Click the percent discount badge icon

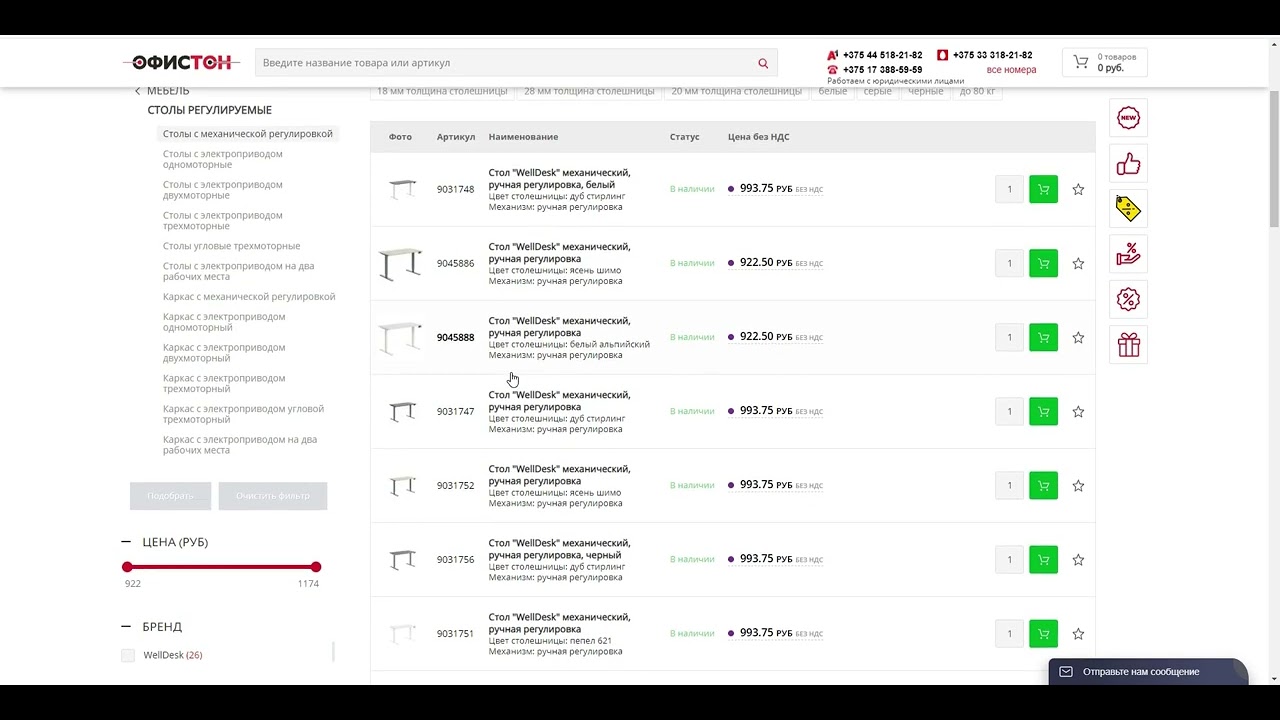[x=1128, y=299]
